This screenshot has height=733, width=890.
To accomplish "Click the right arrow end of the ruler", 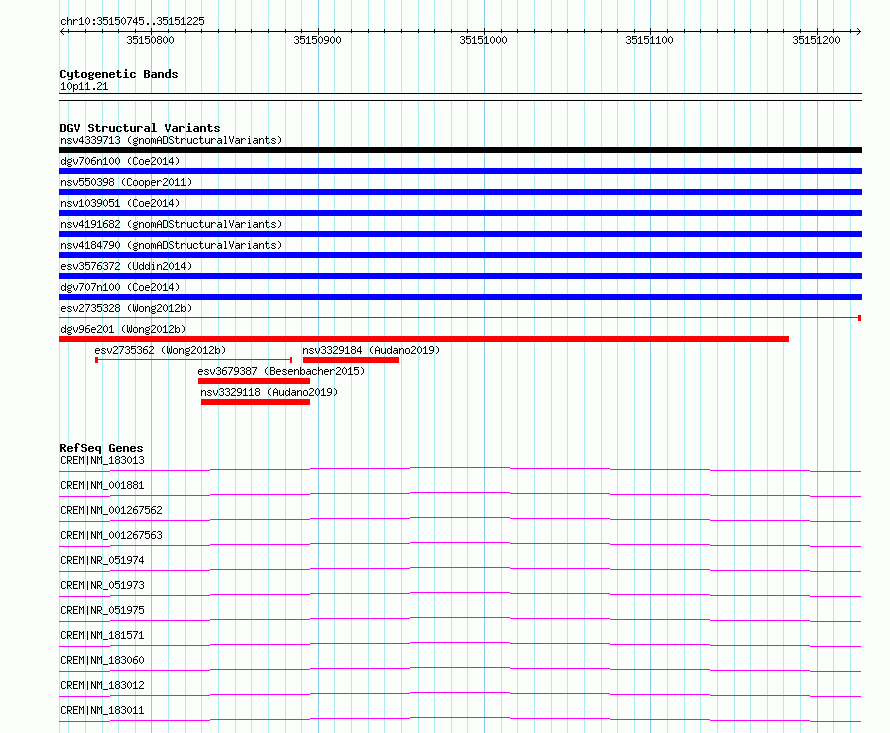I will click(x=858, y=31).
